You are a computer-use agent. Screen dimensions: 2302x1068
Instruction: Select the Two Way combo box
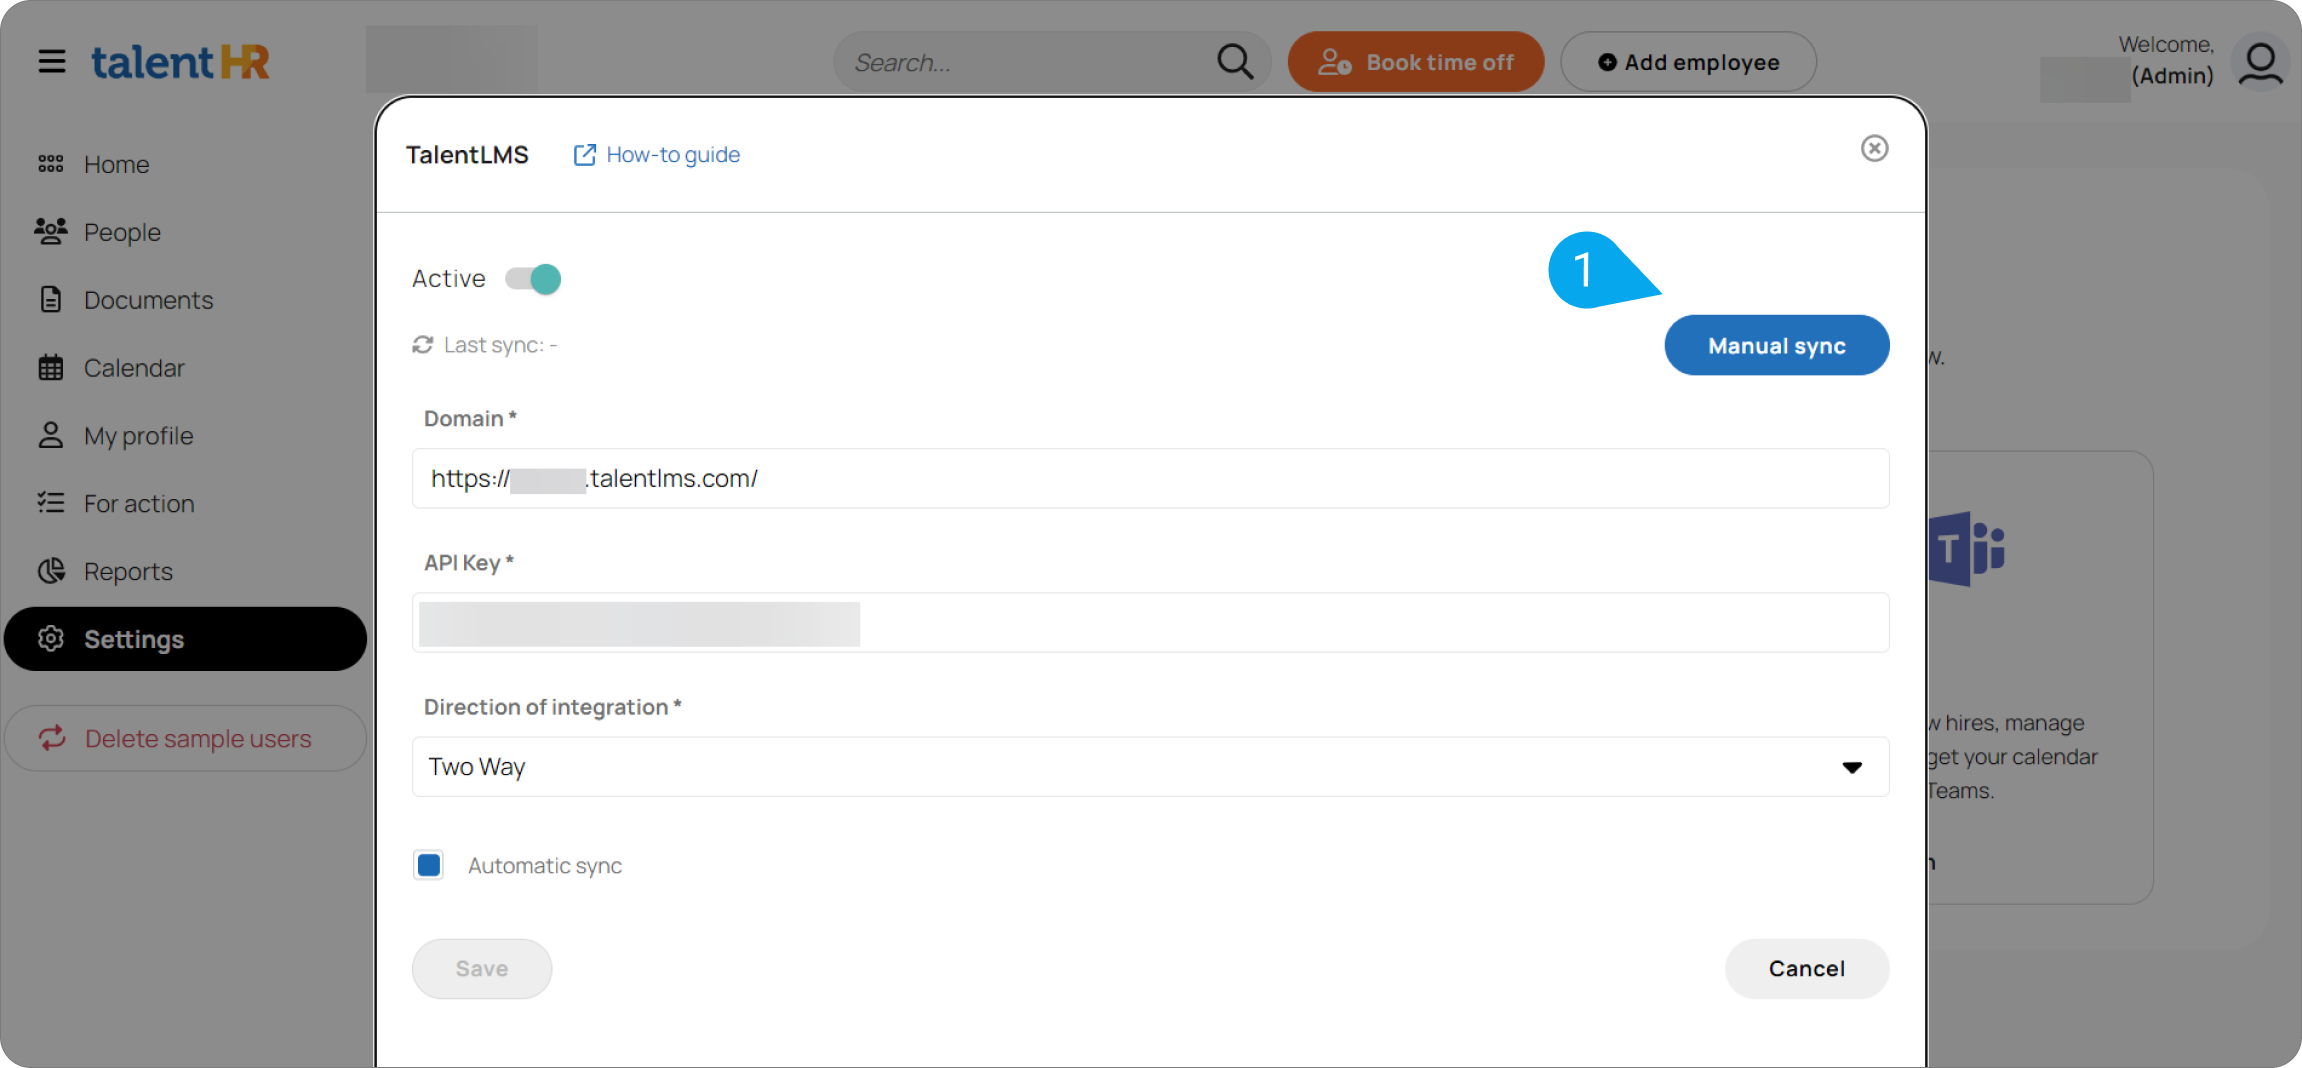click(x=1151, y=767)
